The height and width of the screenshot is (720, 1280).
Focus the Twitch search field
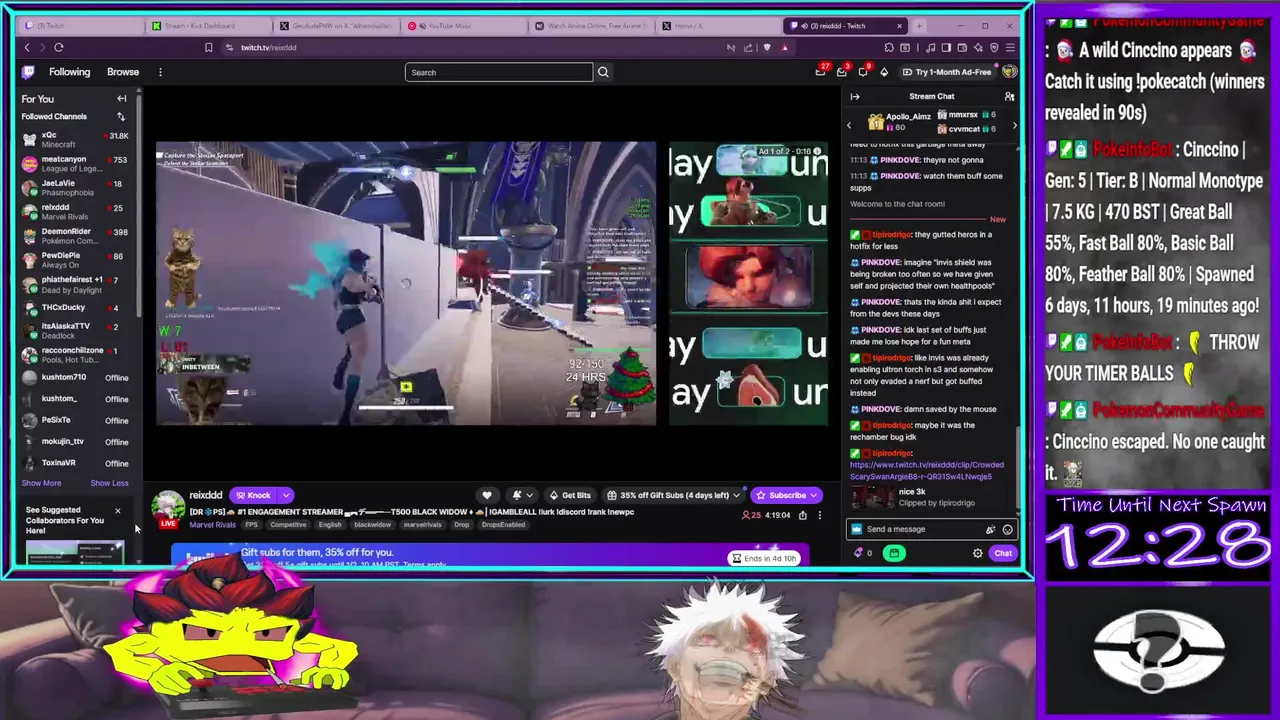click(x=499, y=72)
